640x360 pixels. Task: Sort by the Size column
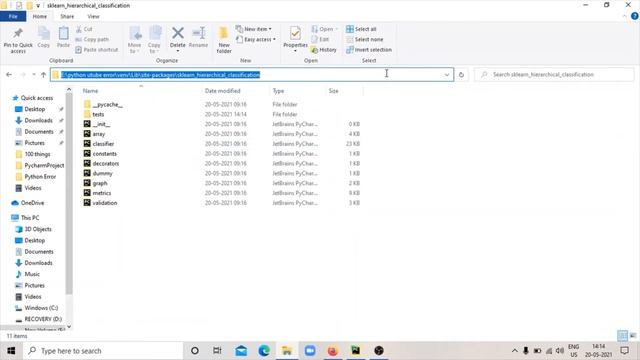(333, 91)
